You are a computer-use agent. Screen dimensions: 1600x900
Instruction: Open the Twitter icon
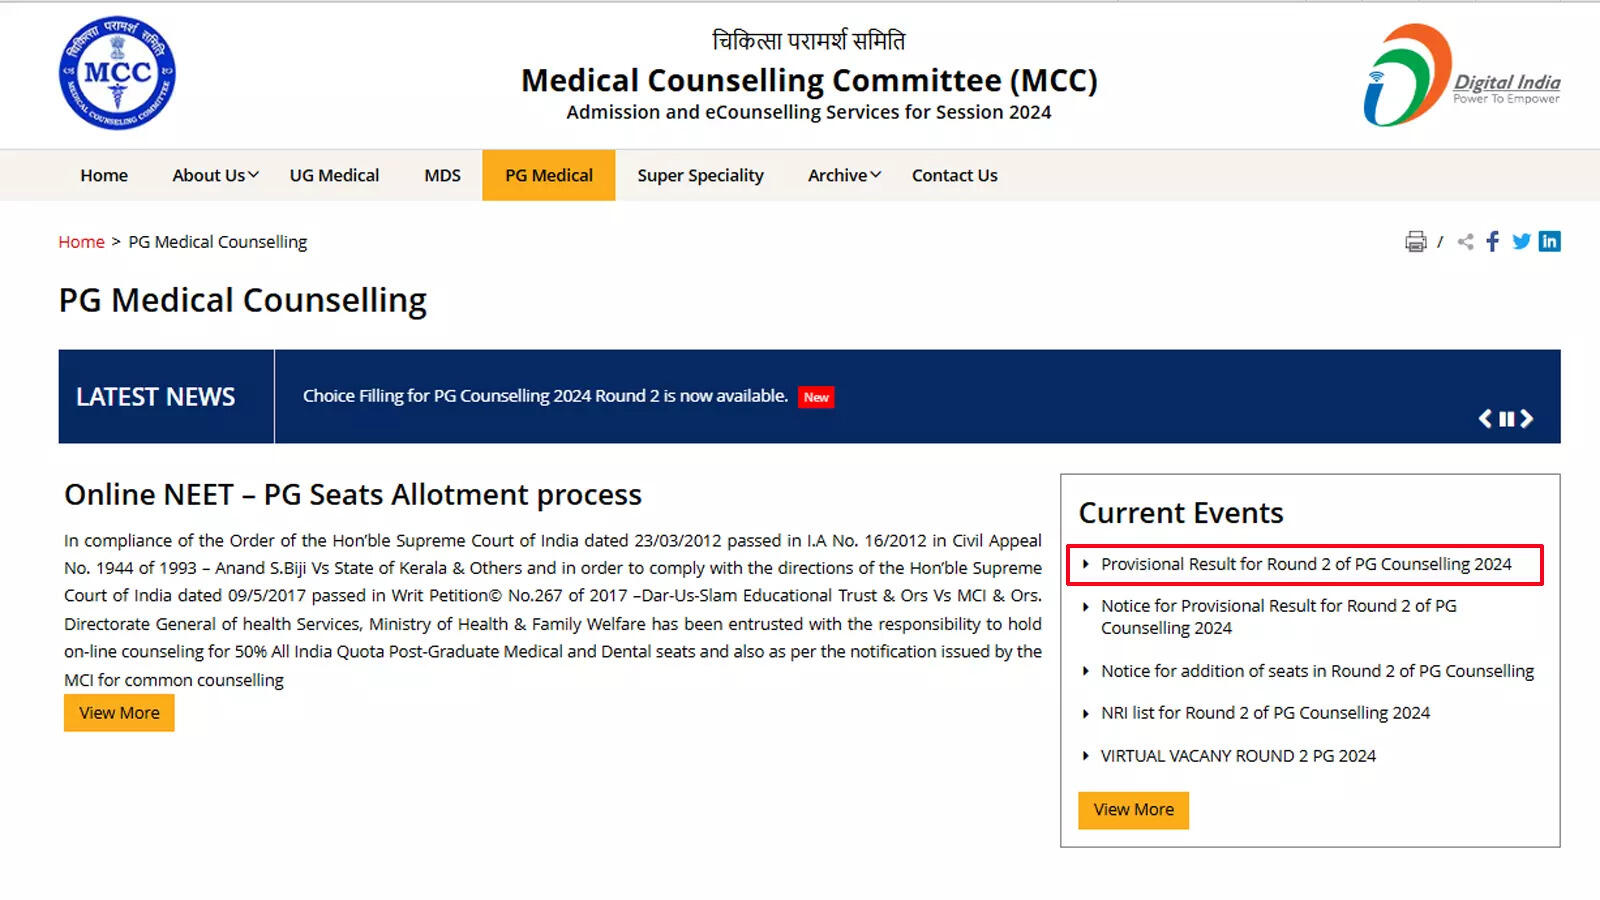coord(1521,241)
